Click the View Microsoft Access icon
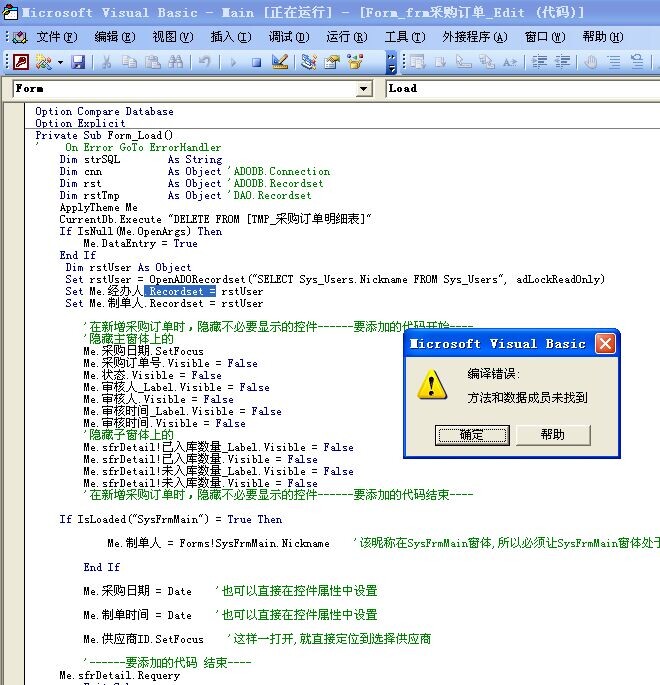Screen dimensions: 660x685 (x=21, y=62)
